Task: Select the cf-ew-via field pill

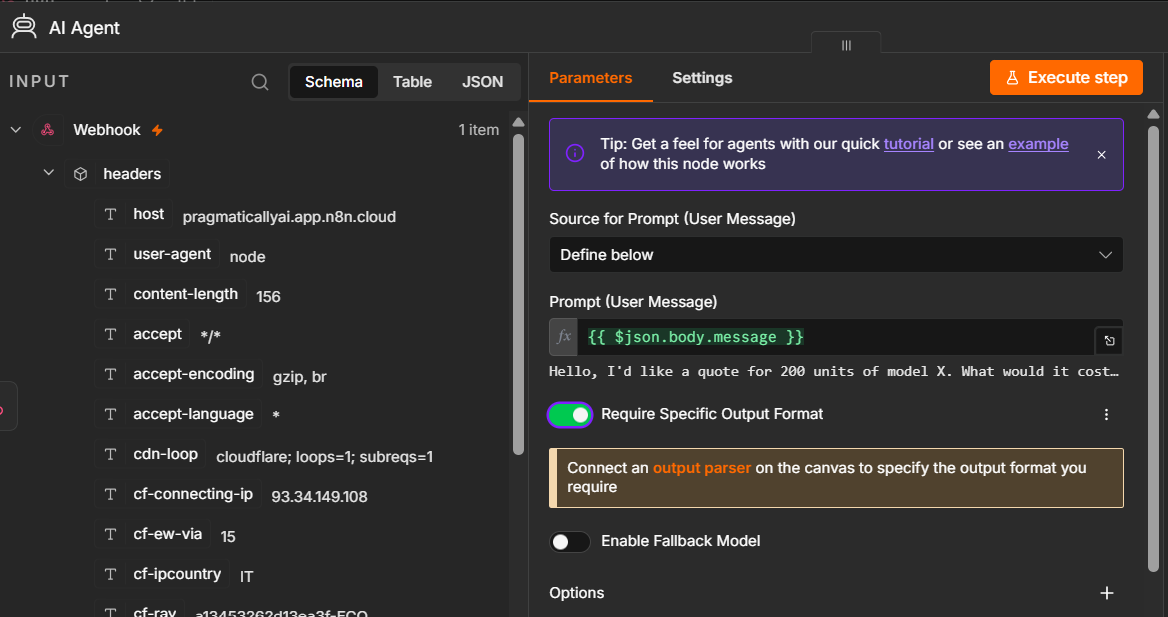Action: [x=153, y=534]
